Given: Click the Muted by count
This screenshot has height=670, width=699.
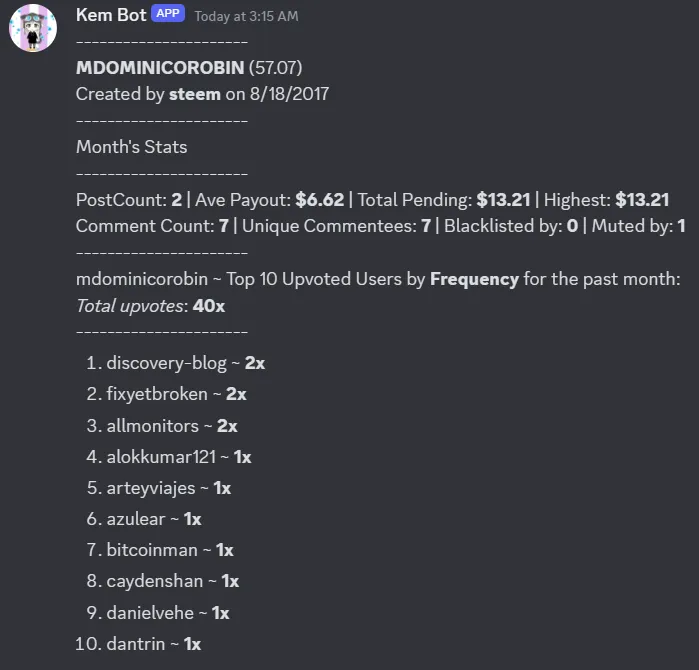Looking at the screenshot, I should coord(681,226).
